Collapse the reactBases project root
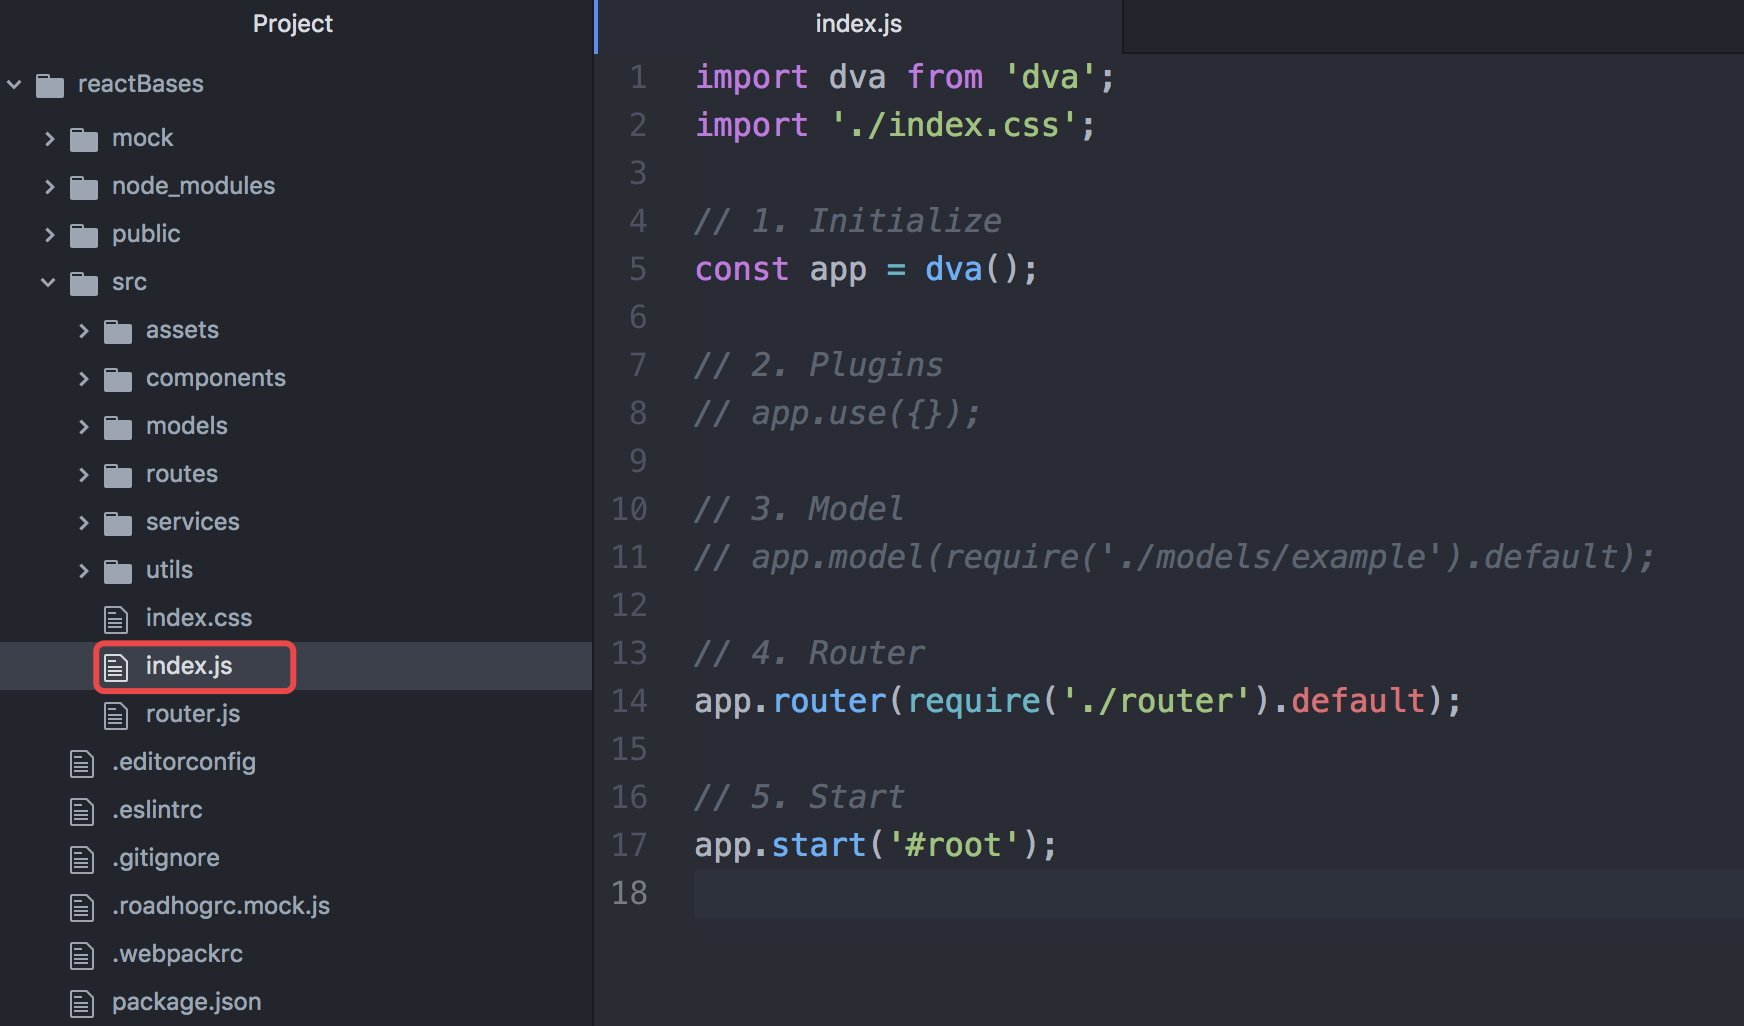Image resolution: width=1744 pixels, height=1026 pixels. [x=14, y=84]
